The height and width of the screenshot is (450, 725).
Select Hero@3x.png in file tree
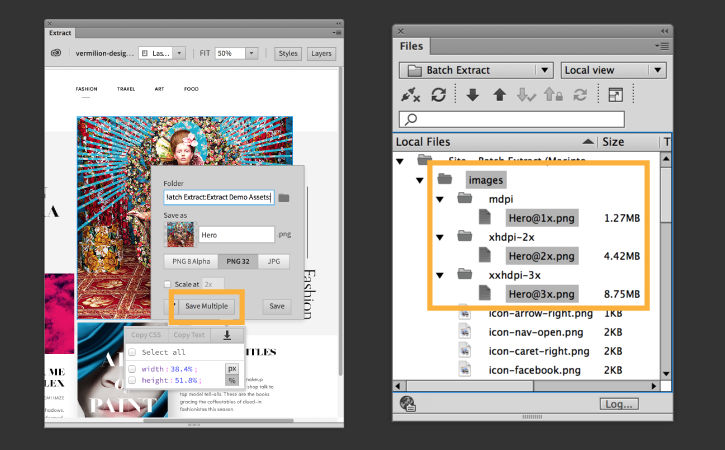[541, 294]
